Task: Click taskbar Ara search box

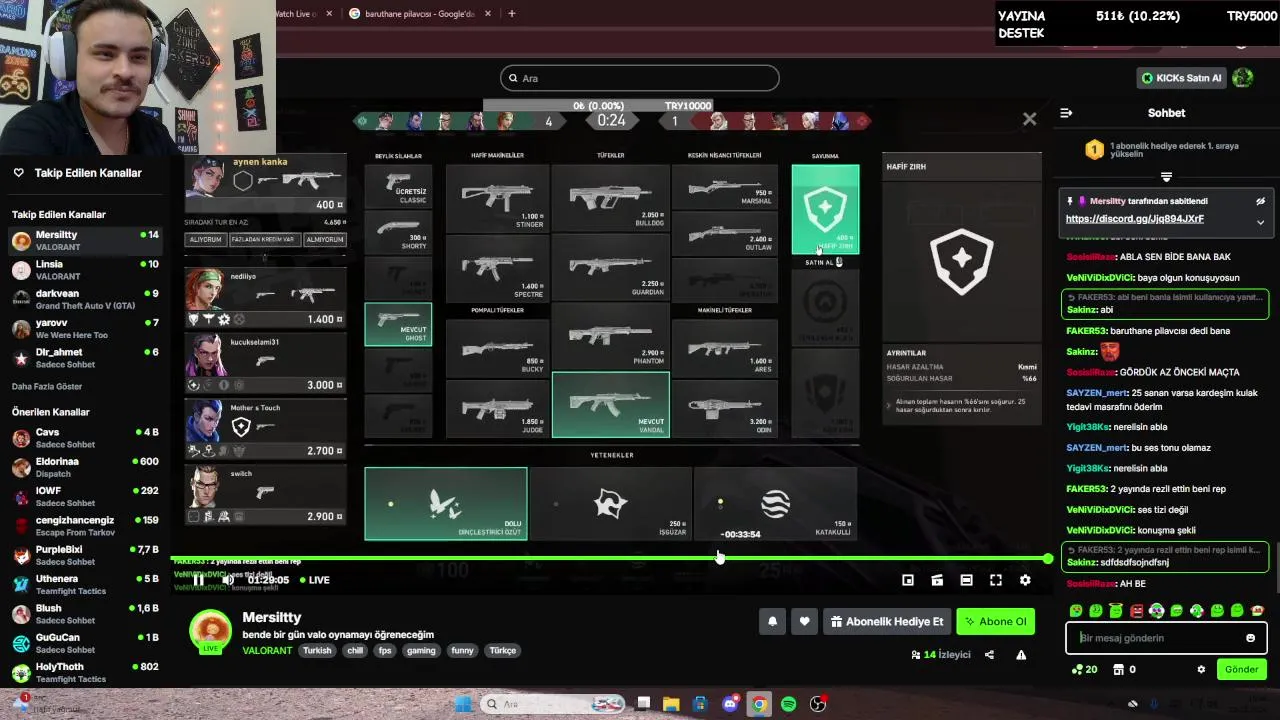Action: click(552, 704)
